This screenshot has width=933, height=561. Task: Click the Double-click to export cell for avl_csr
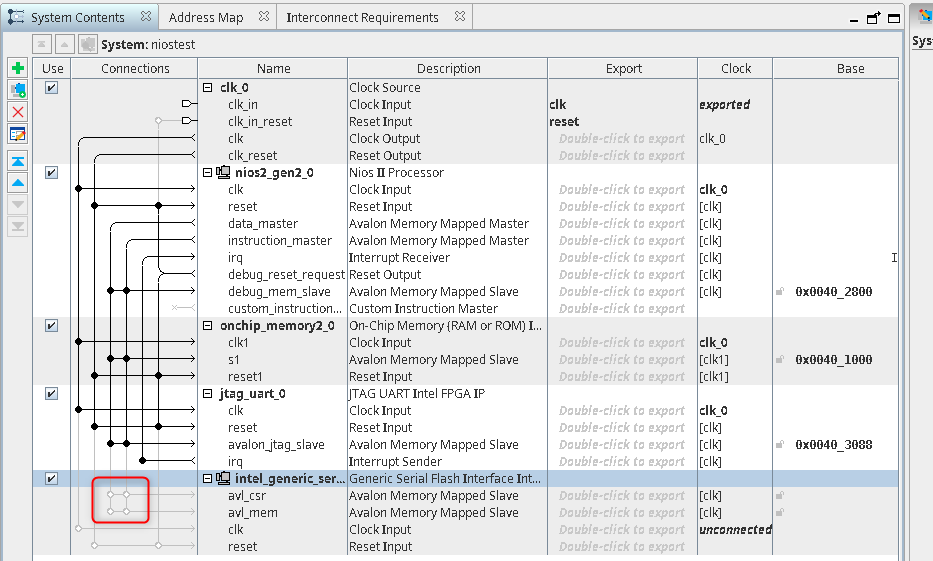tap(622, 496)
